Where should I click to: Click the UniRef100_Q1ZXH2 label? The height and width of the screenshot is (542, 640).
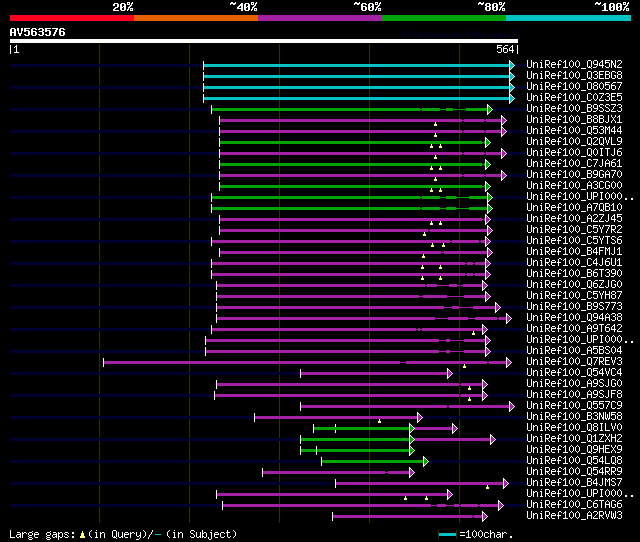[x=574, y=439]
